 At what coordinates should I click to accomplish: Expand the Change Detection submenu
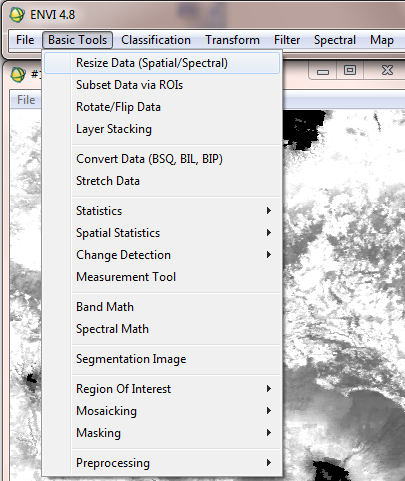[x=162, y=255]
